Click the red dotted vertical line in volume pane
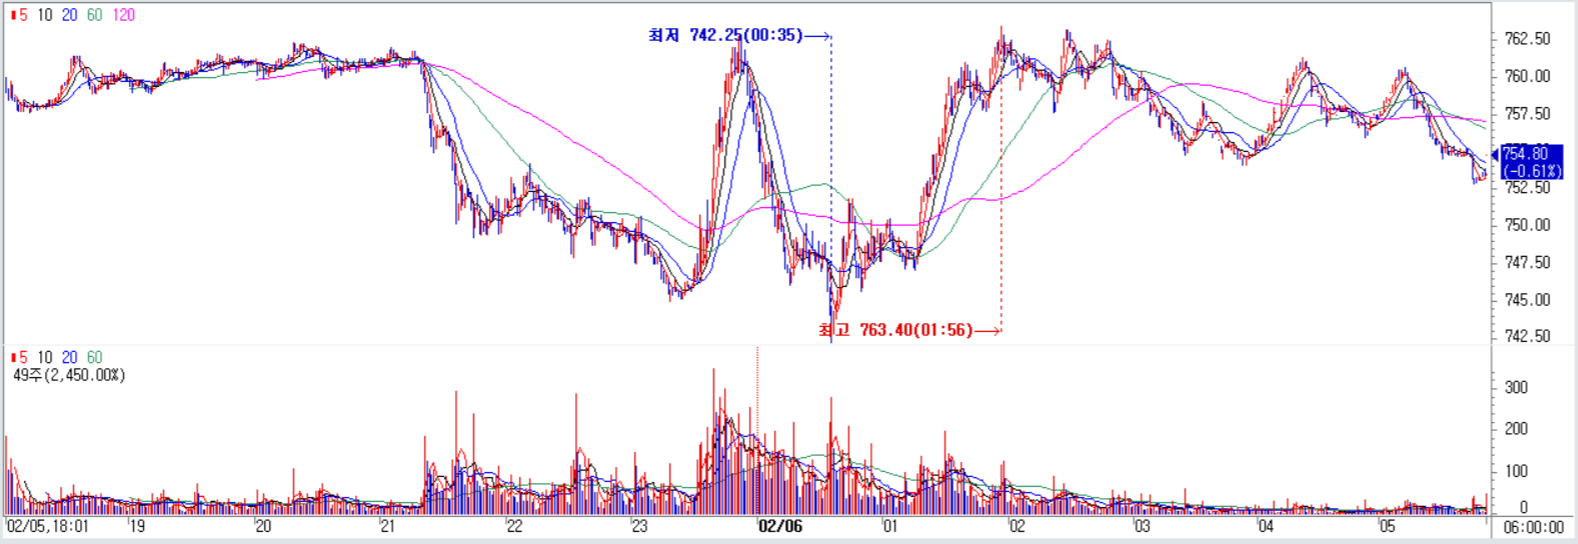The height and width of the screenshot is (544, 1578). point(757,390)
